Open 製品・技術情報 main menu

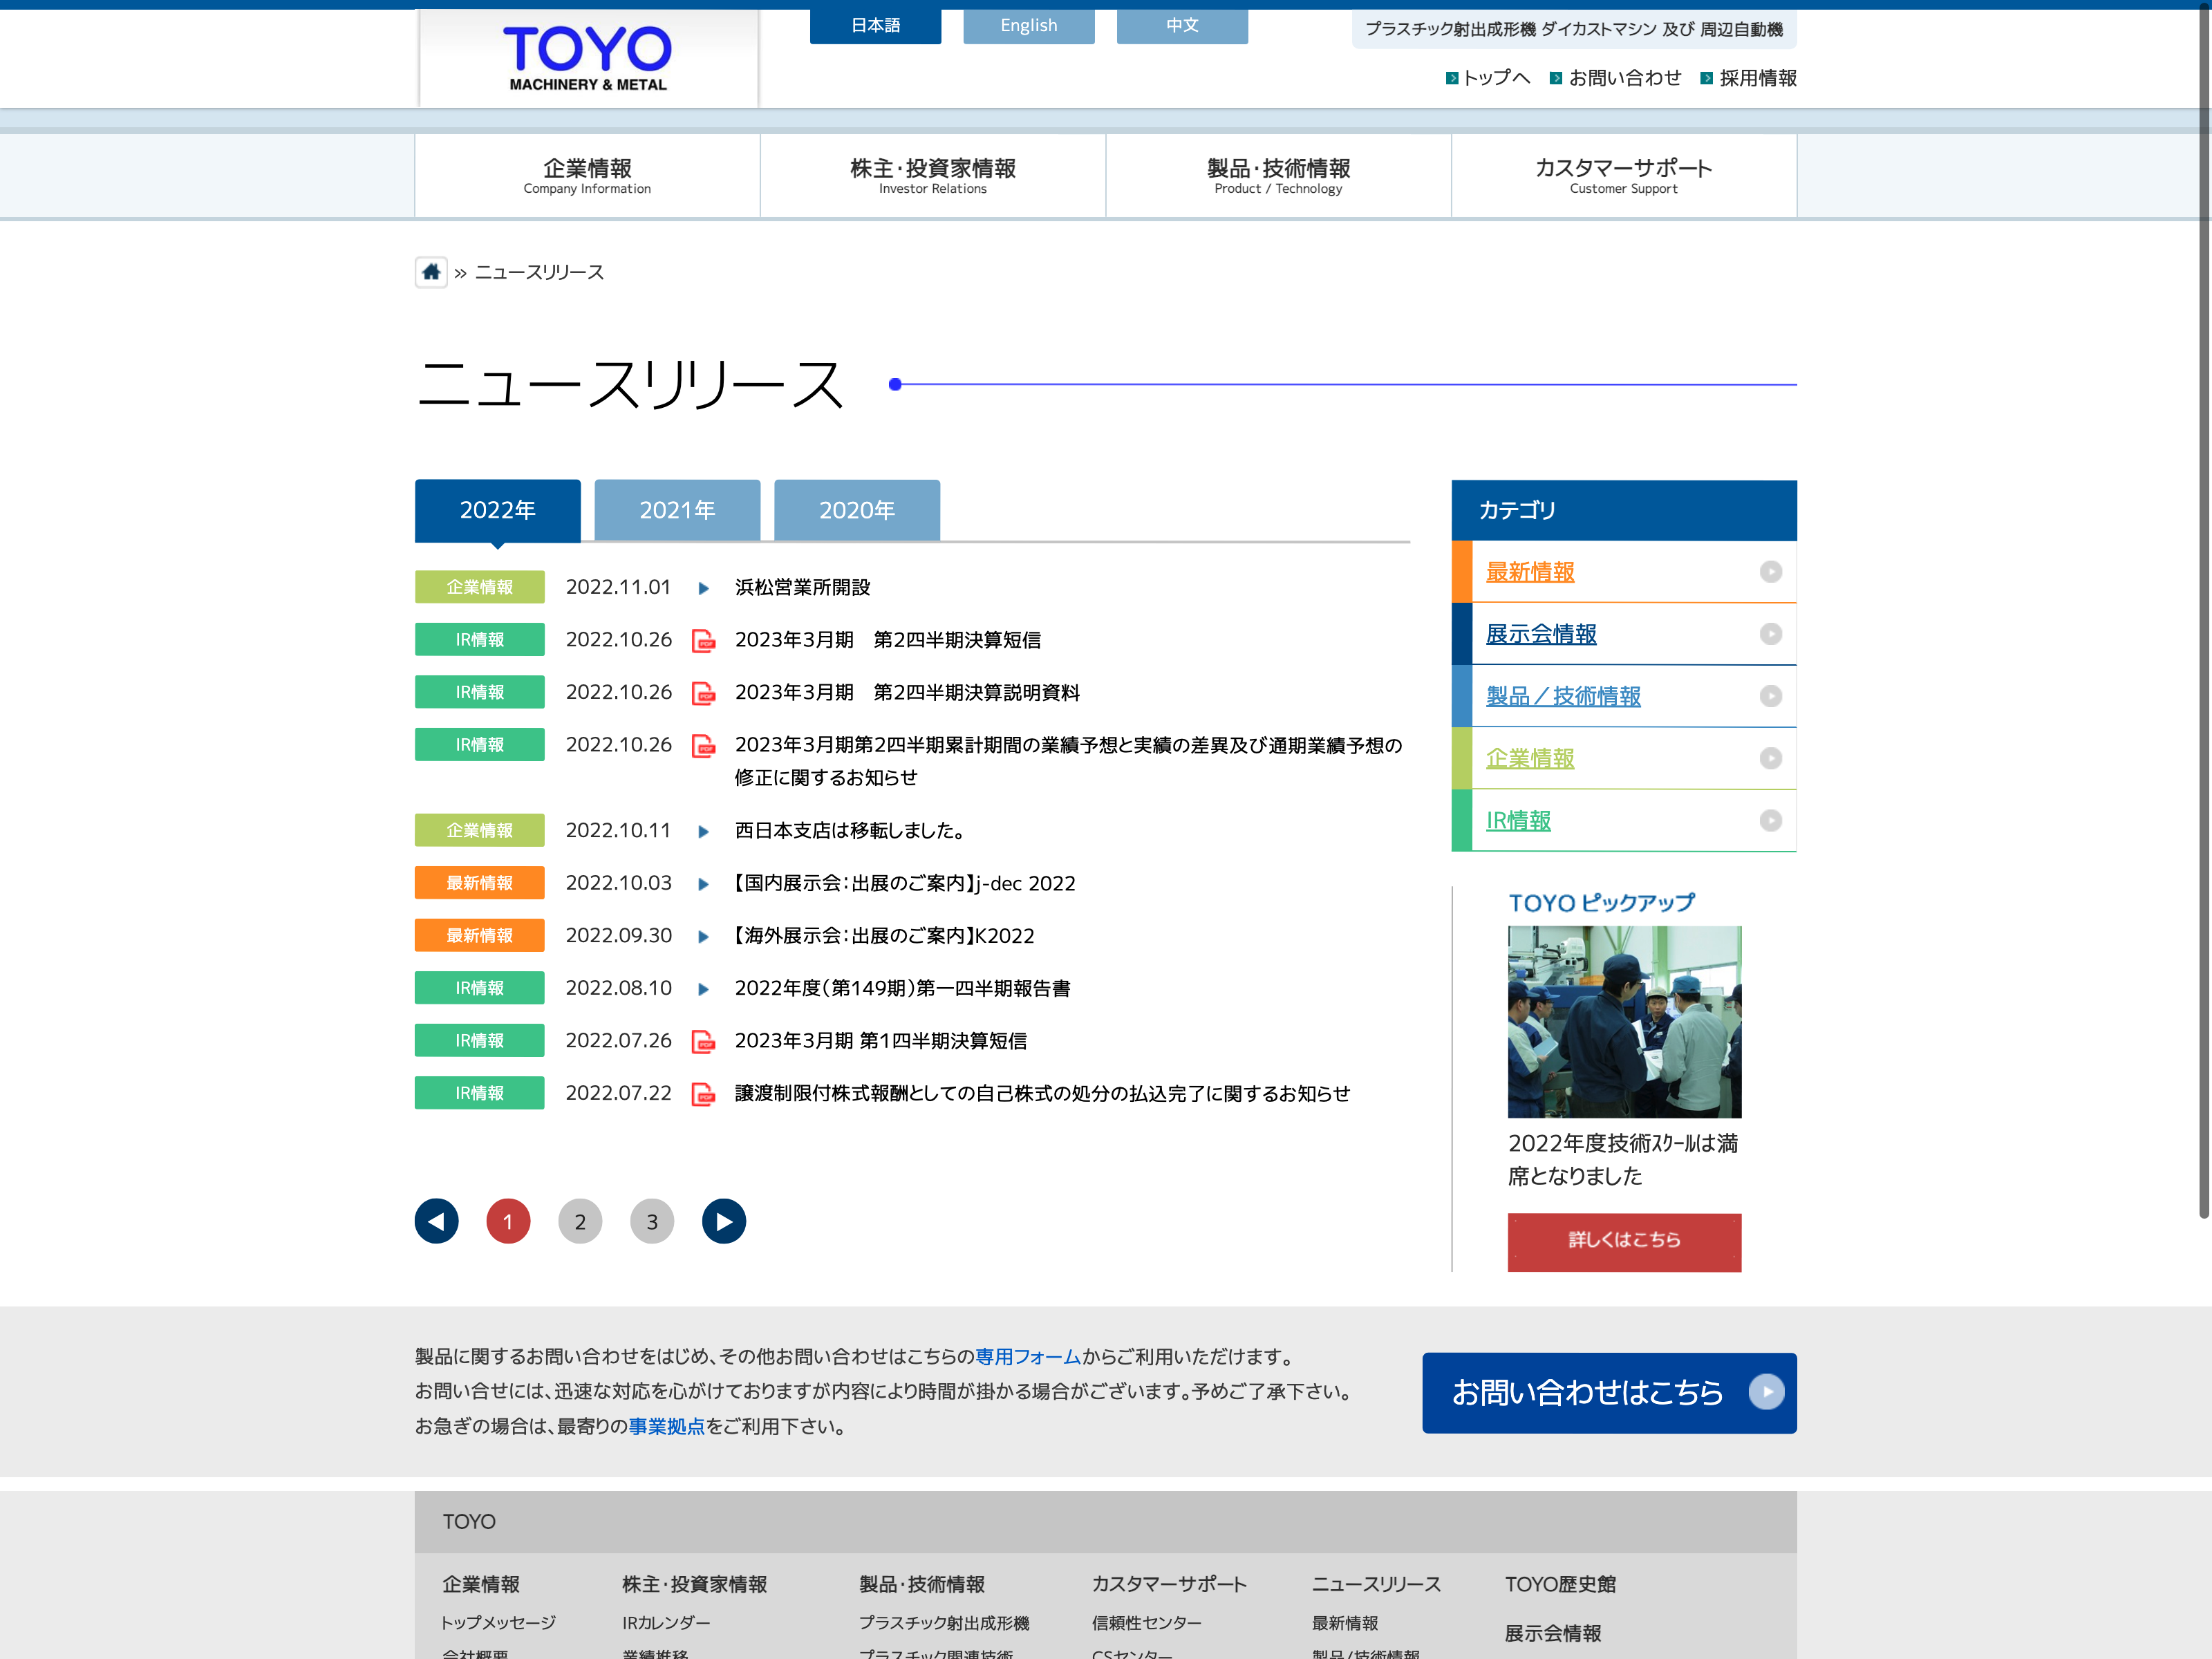click(1278, 175)
